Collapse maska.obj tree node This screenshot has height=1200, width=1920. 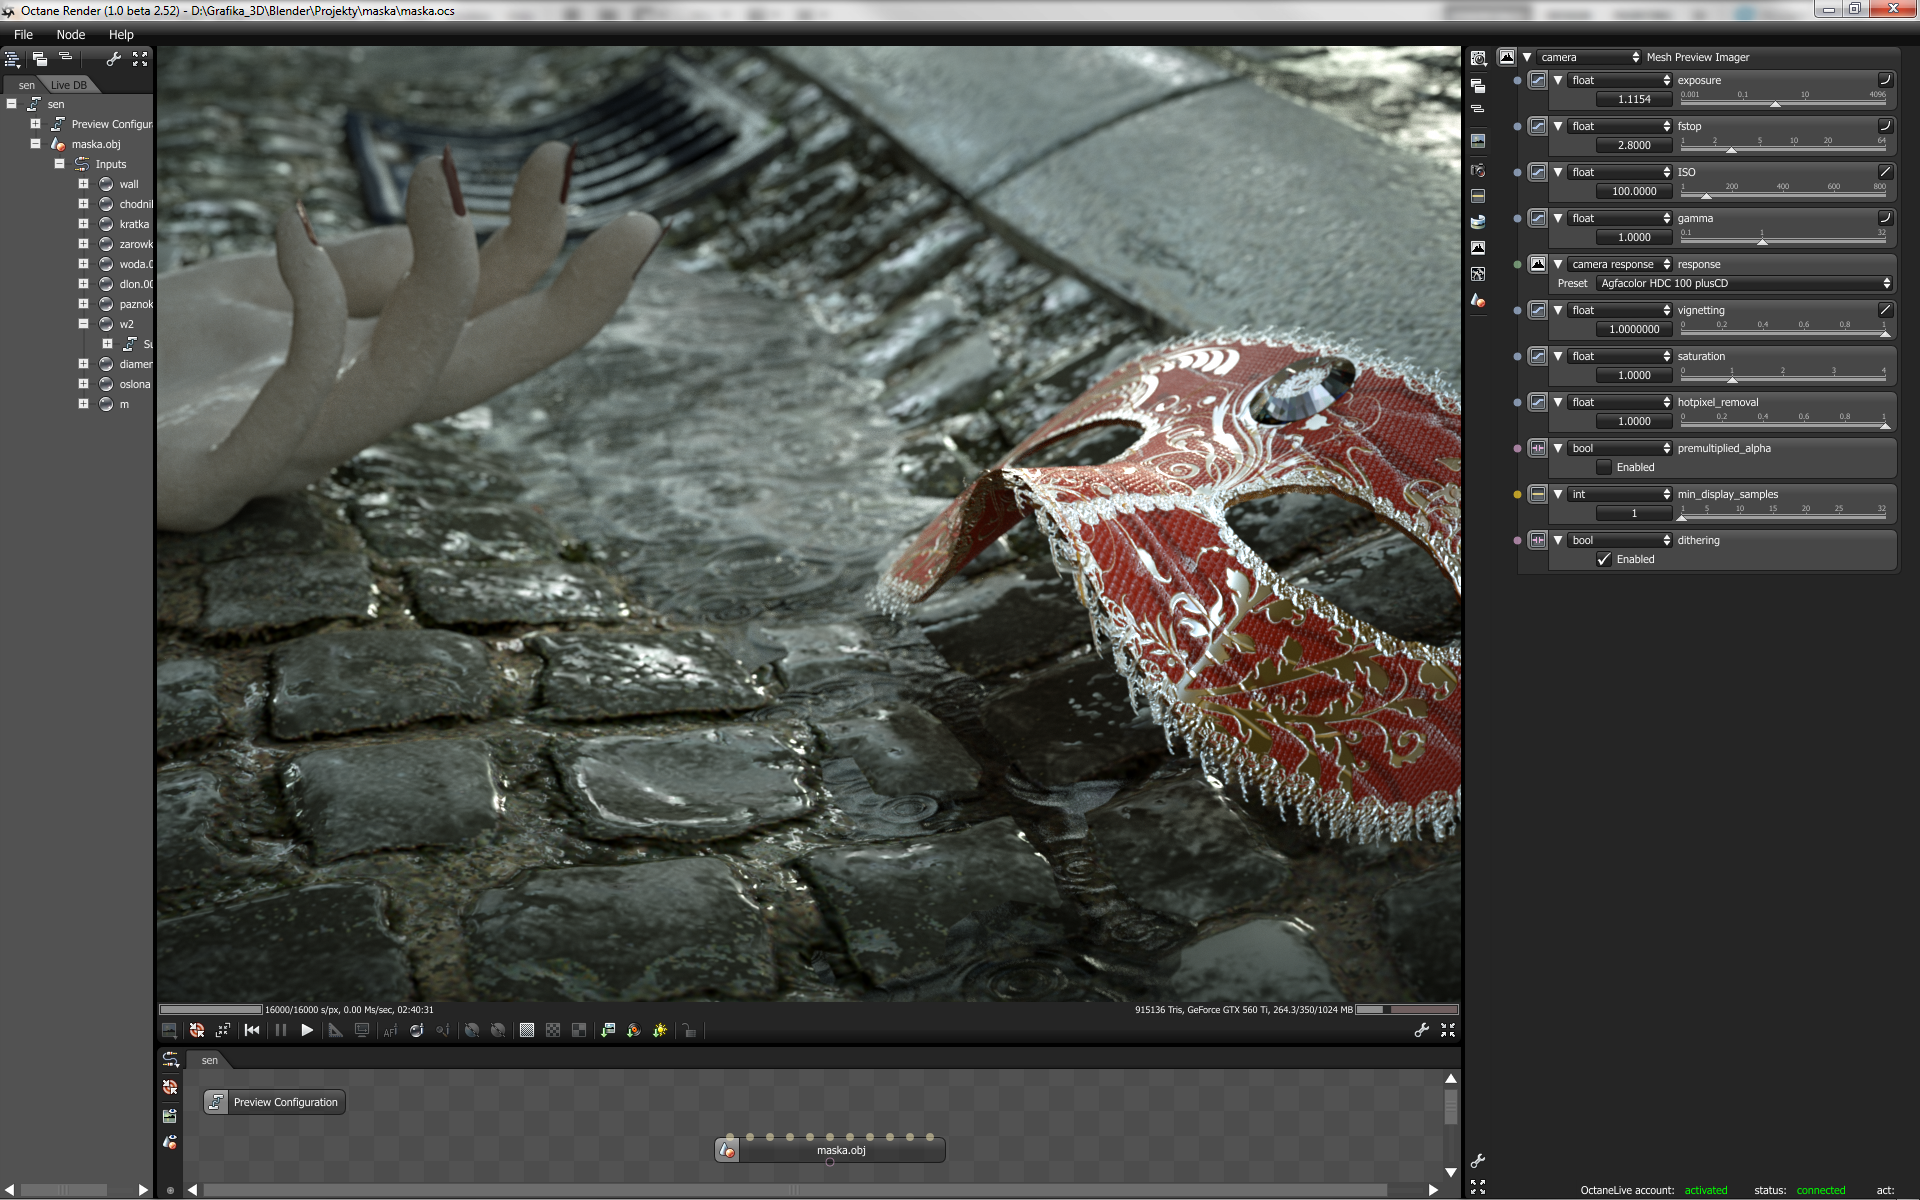(x=35, y=144)
